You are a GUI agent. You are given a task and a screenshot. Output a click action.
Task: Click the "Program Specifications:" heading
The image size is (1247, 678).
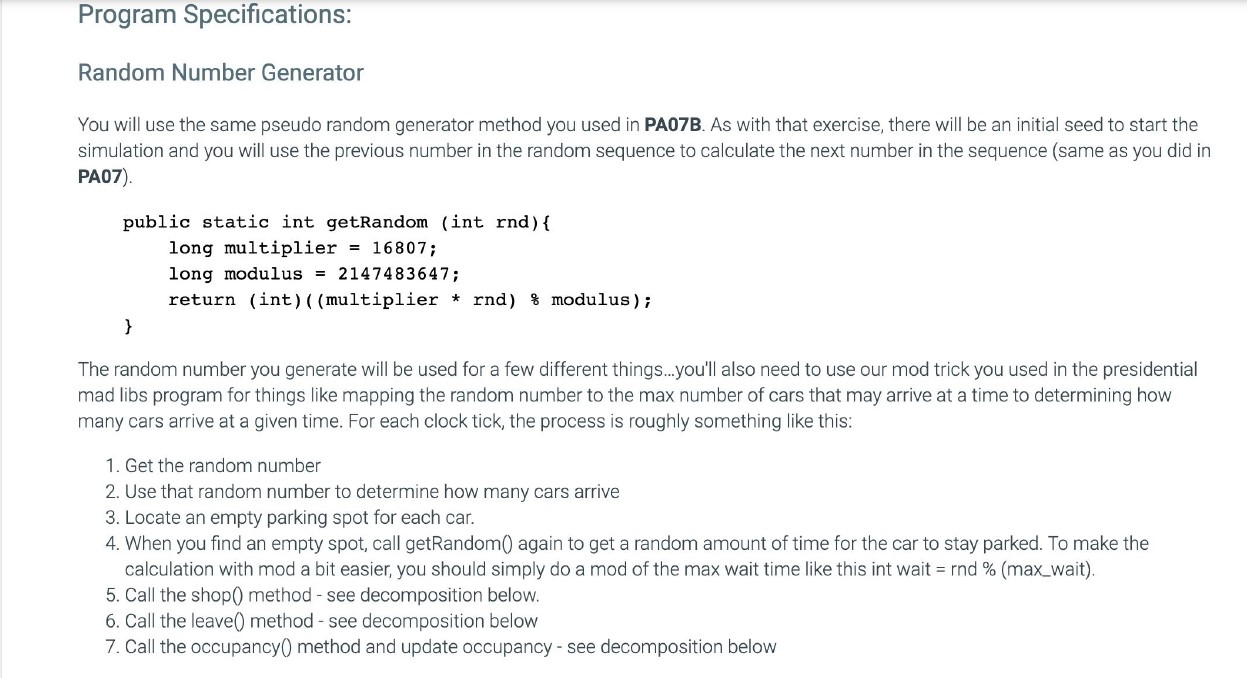(x=214, y=16)
